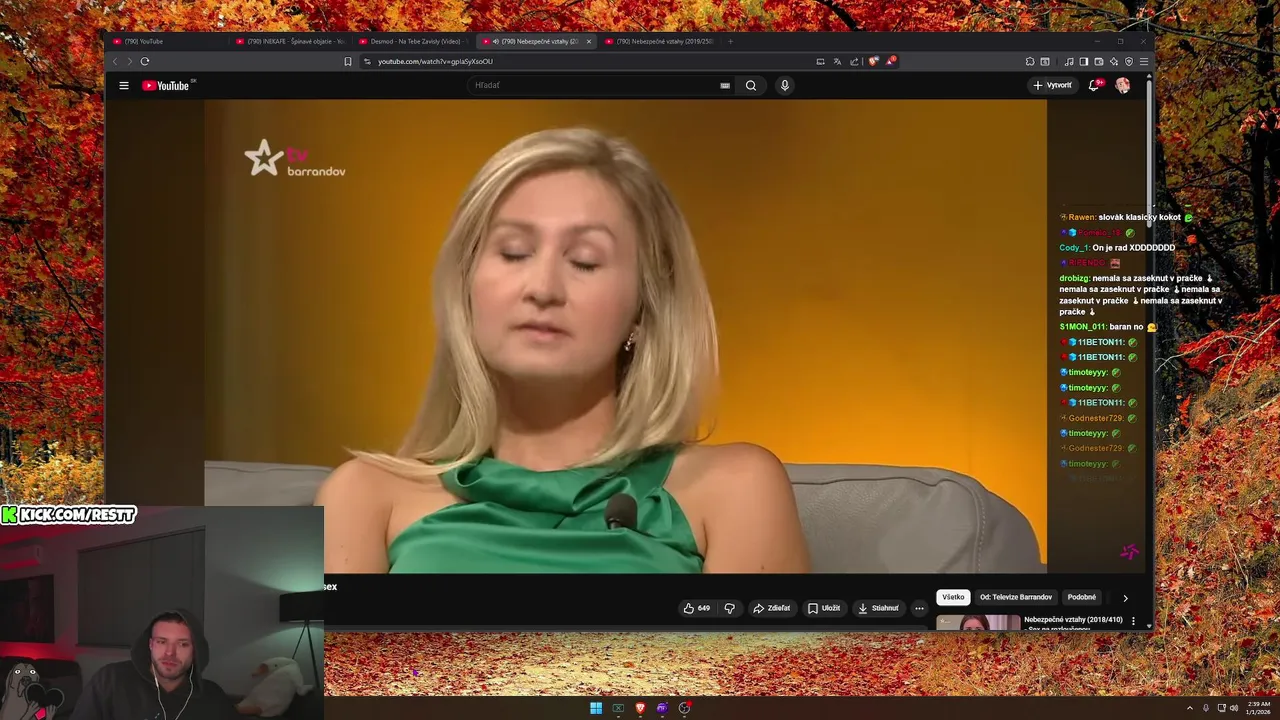
Task: Open the YouTube guide hamburger menu
Action: click(x=124, y=85)
